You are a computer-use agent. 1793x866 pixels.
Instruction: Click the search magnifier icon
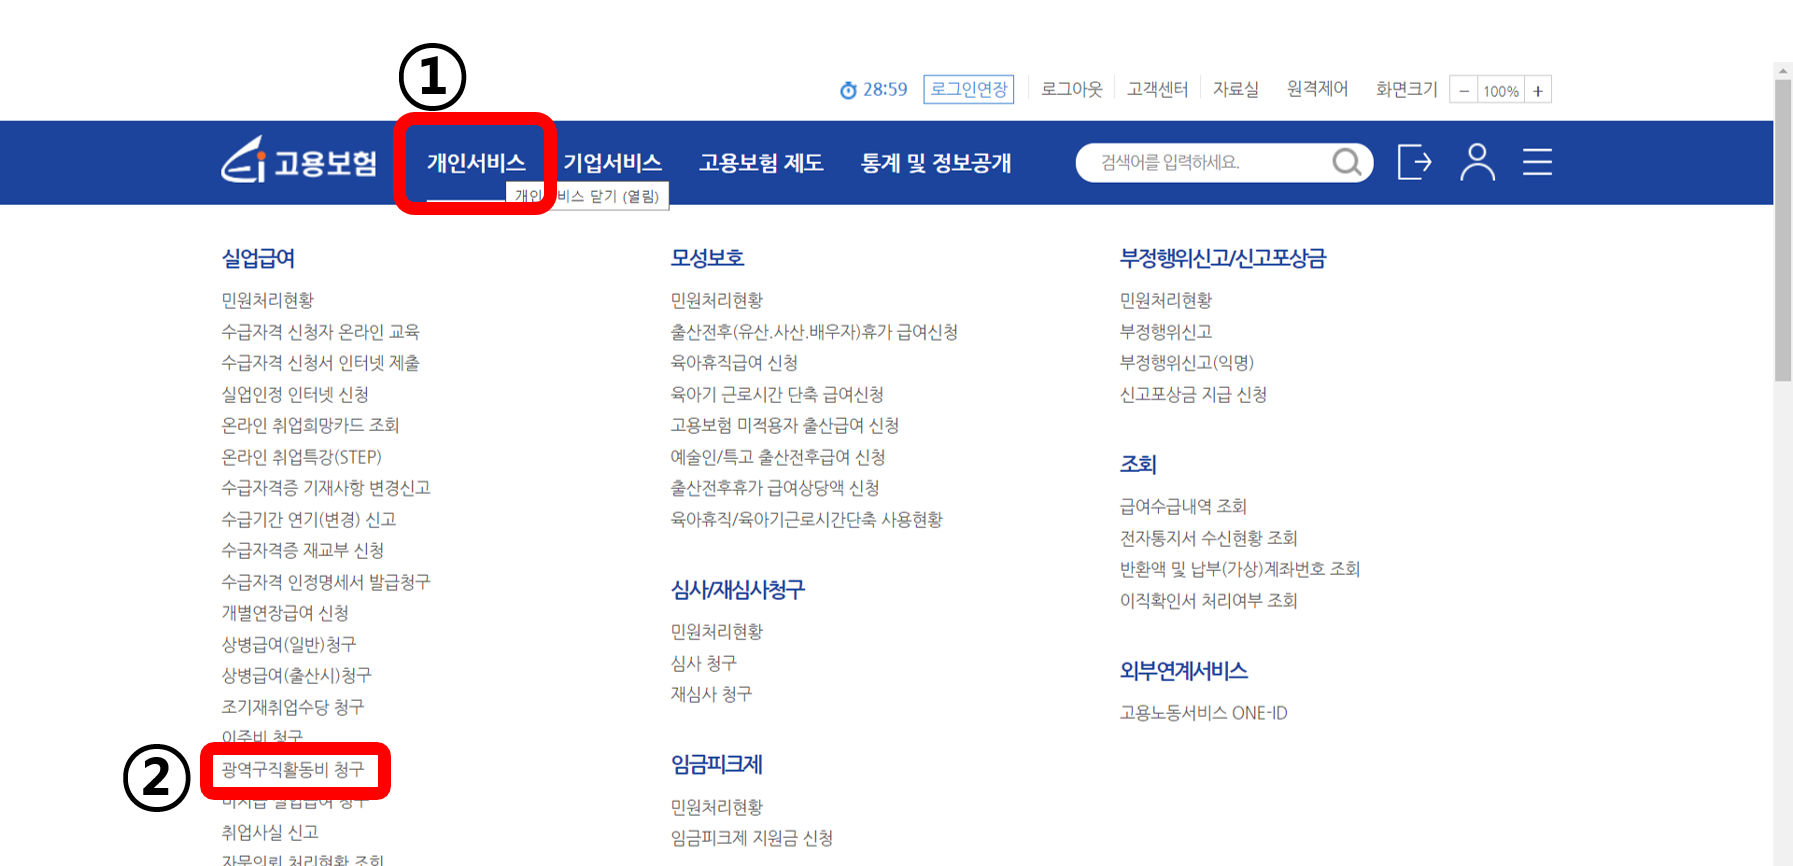point(1347,162)
